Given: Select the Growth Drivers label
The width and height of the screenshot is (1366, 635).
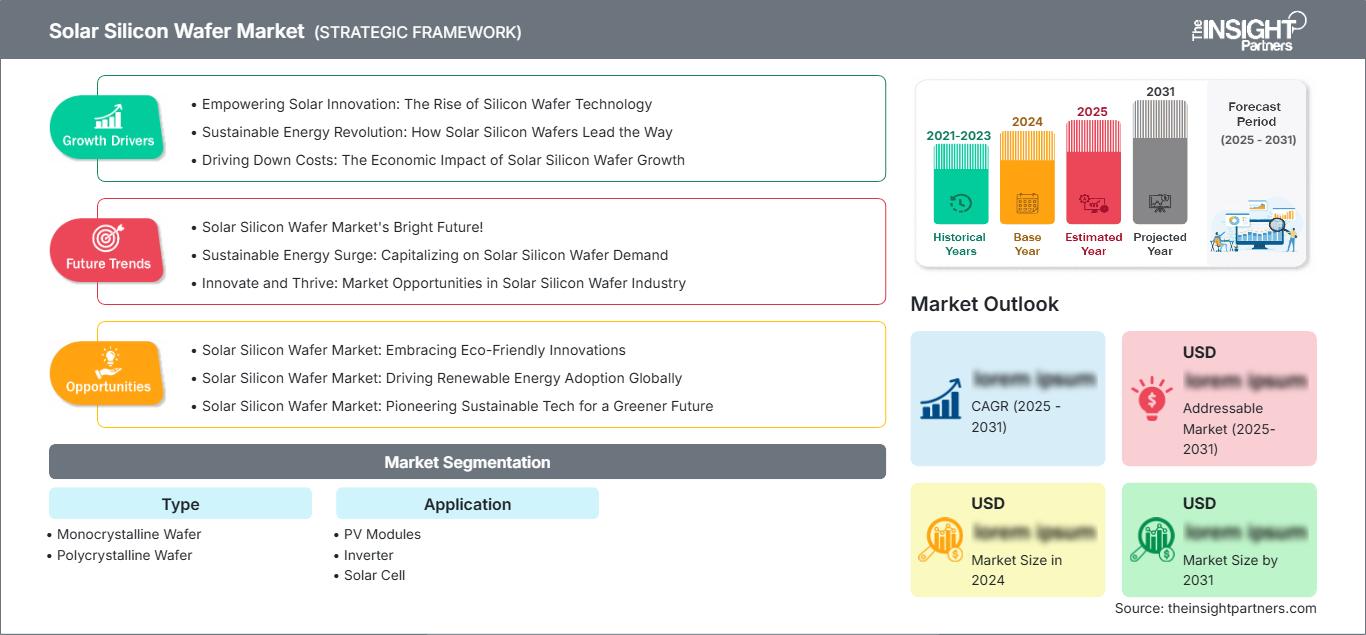Looking at the screenshot, I should coord(108,141).
